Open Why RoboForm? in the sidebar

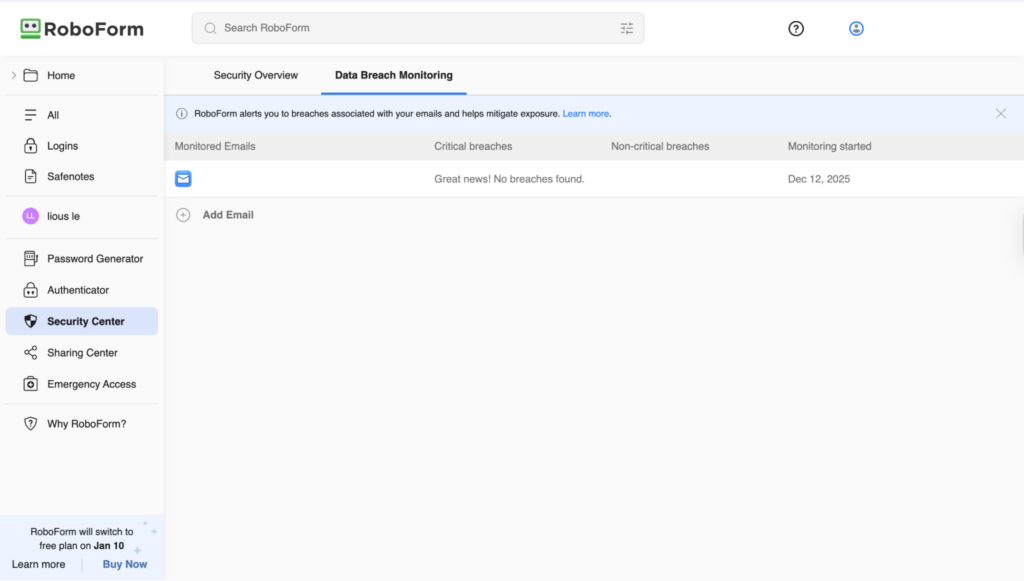click(82, 424)
